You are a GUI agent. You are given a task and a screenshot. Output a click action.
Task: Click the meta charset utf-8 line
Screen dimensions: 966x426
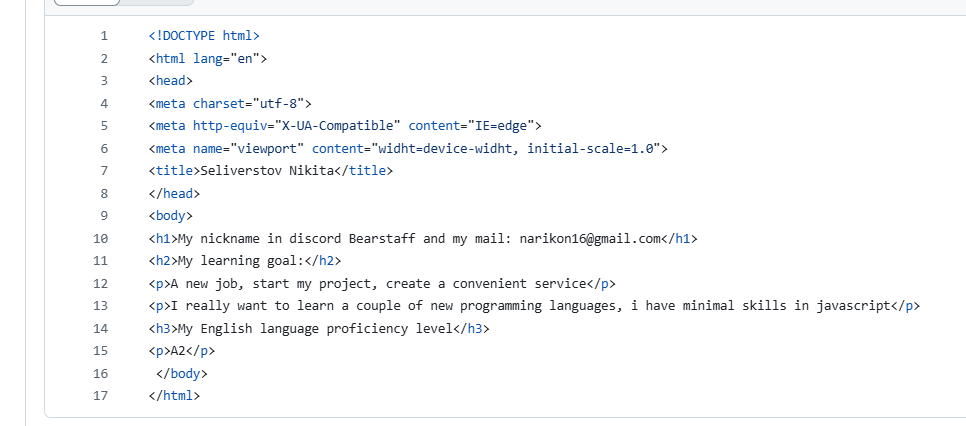[230, 104]
